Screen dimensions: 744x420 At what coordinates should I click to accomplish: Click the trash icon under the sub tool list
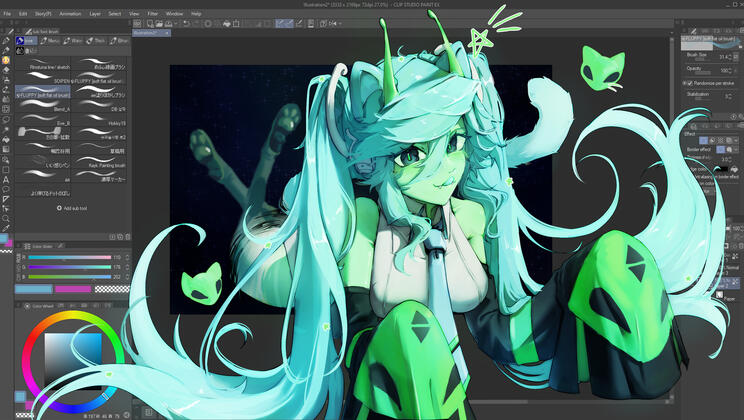pos(128,236)
